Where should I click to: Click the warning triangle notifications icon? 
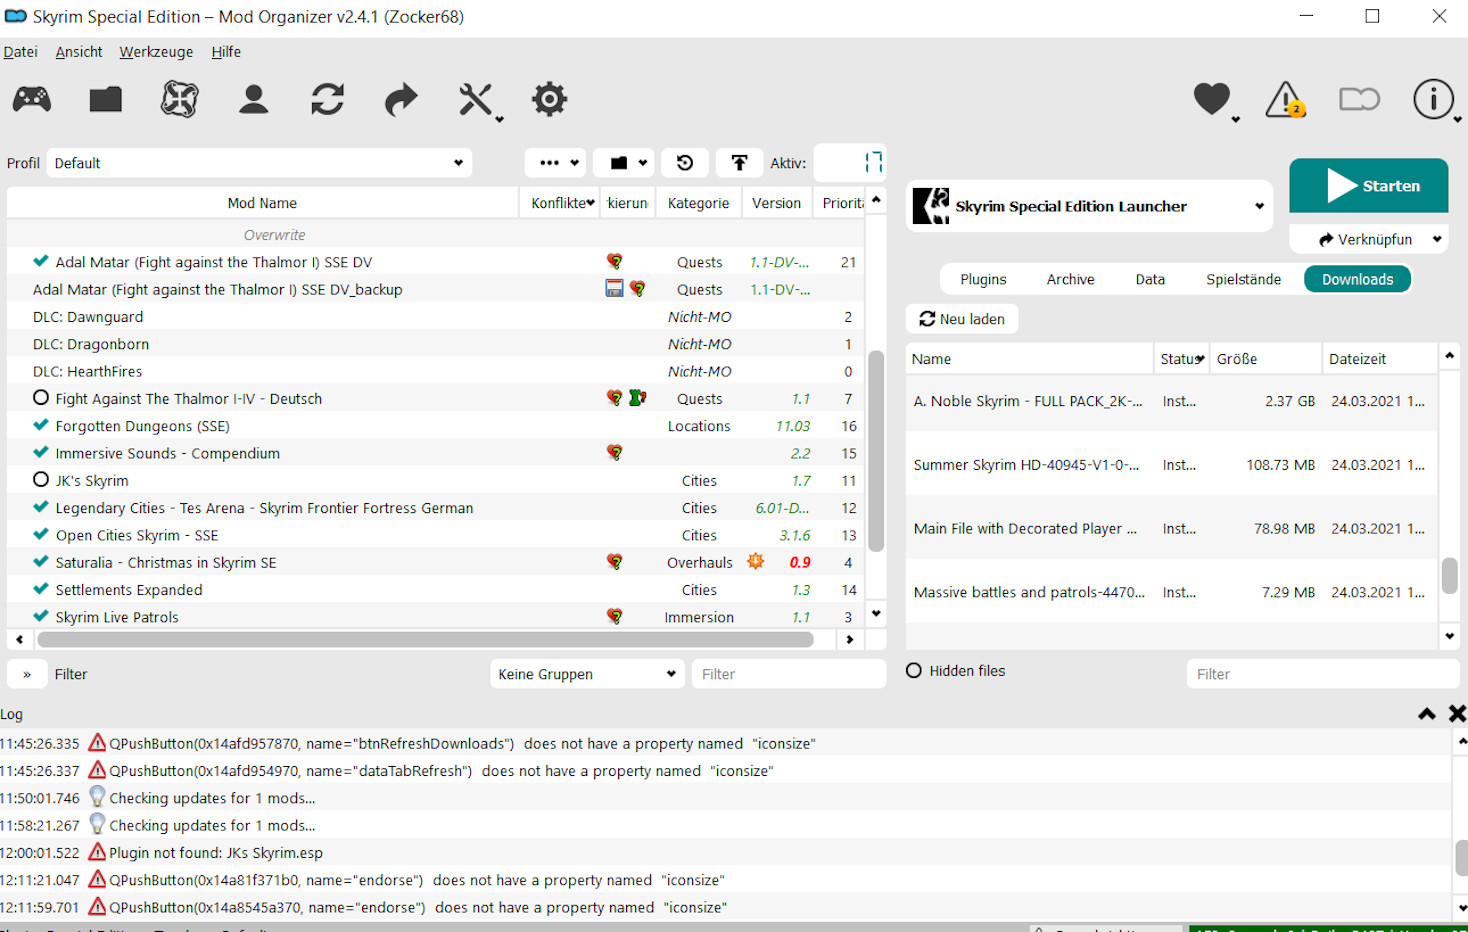(x=1285, y=100)
